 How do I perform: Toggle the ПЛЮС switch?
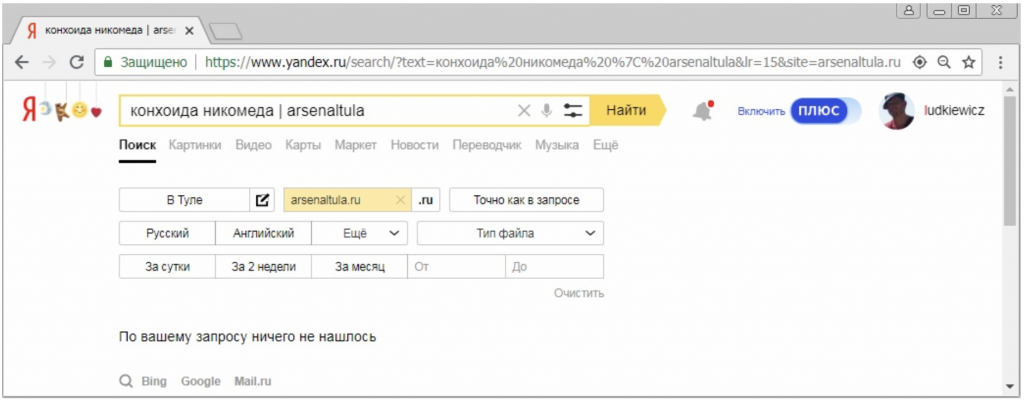point(825,111)
